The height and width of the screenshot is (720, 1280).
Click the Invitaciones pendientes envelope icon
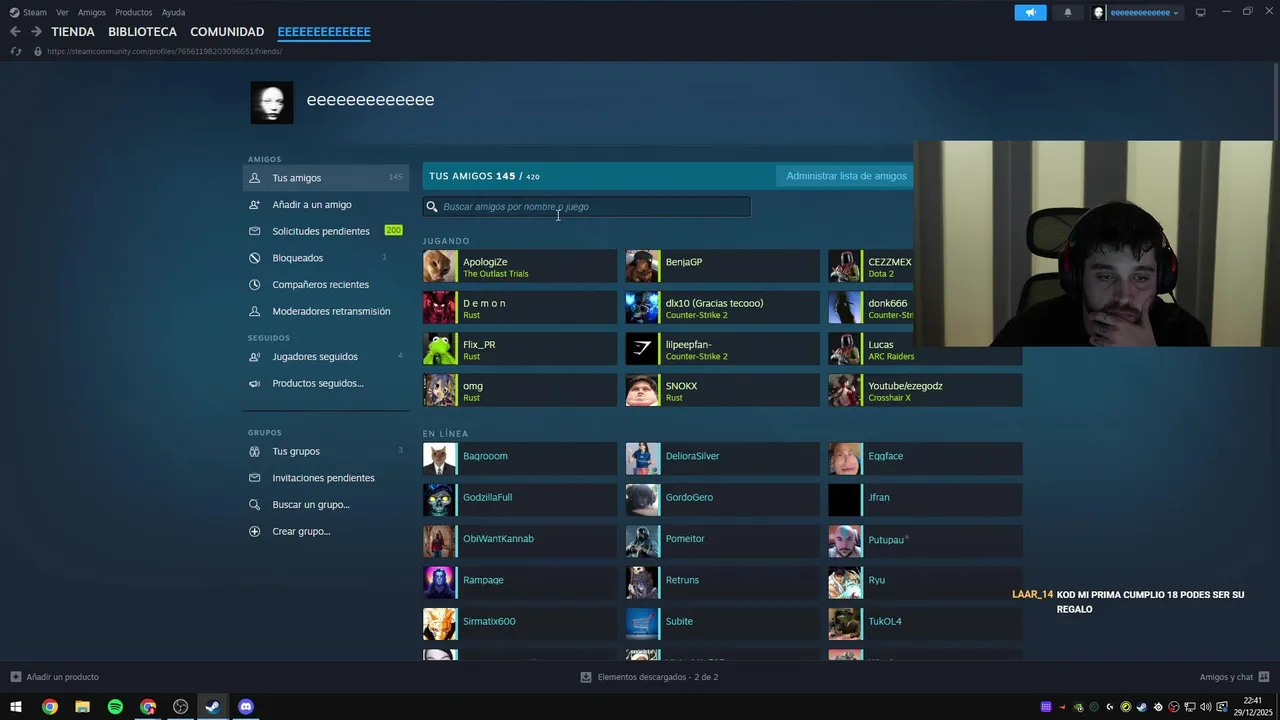coord(254,478)
